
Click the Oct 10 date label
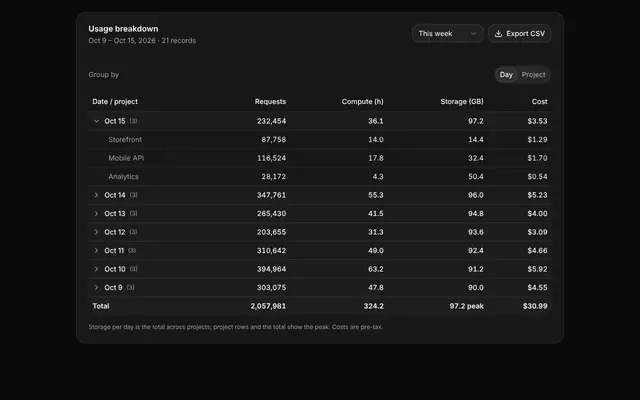click(115, 269)
